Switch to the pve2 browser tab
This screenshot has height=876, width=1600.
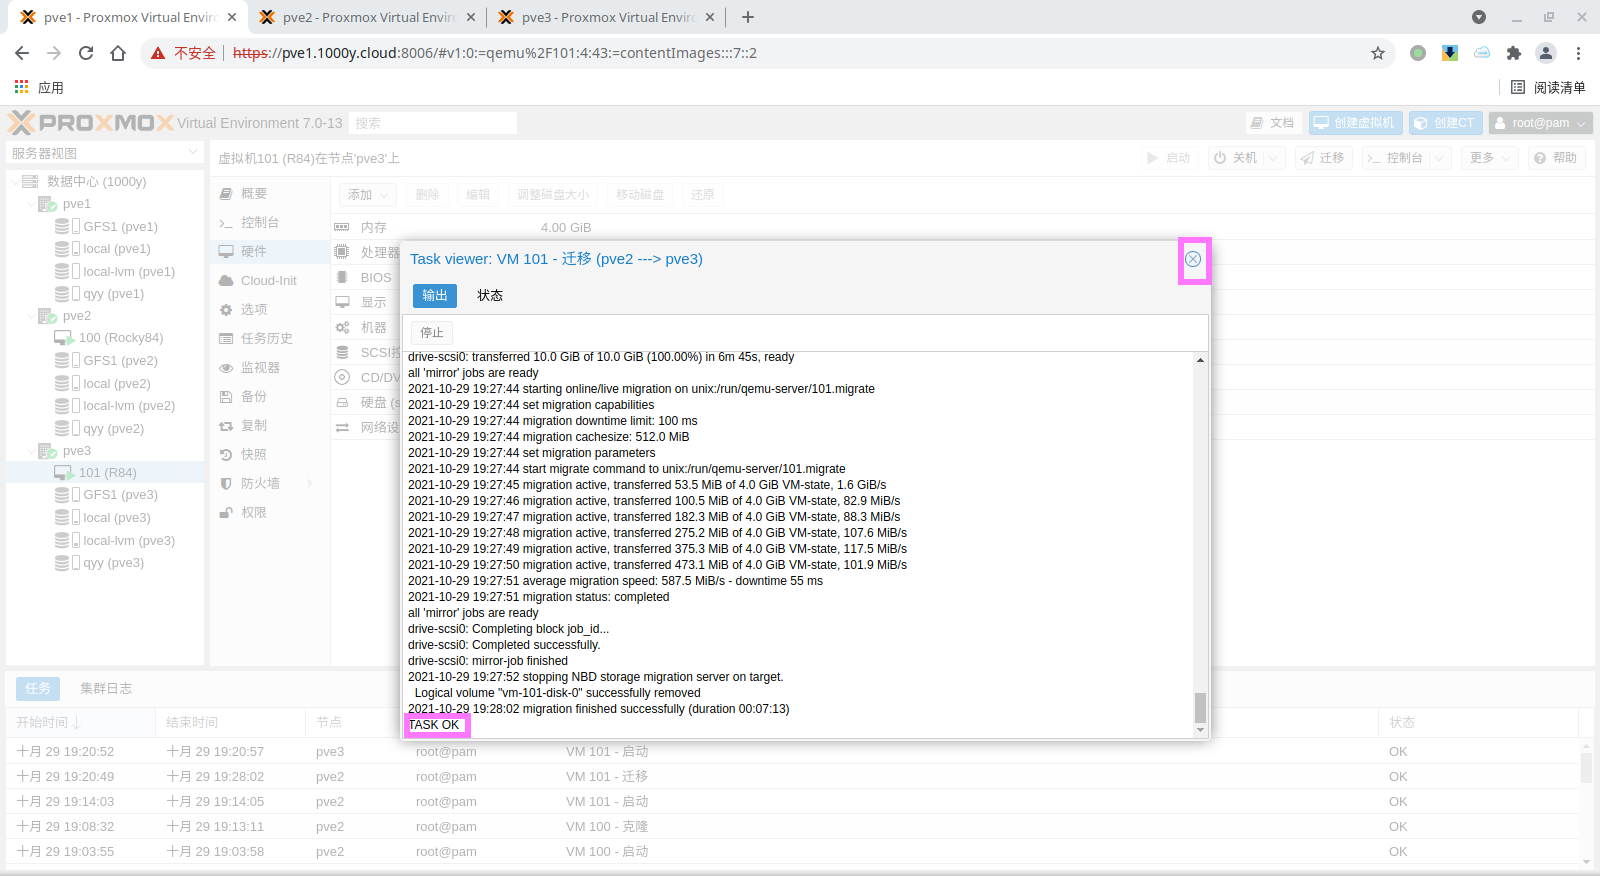click(x=368, y=17)
